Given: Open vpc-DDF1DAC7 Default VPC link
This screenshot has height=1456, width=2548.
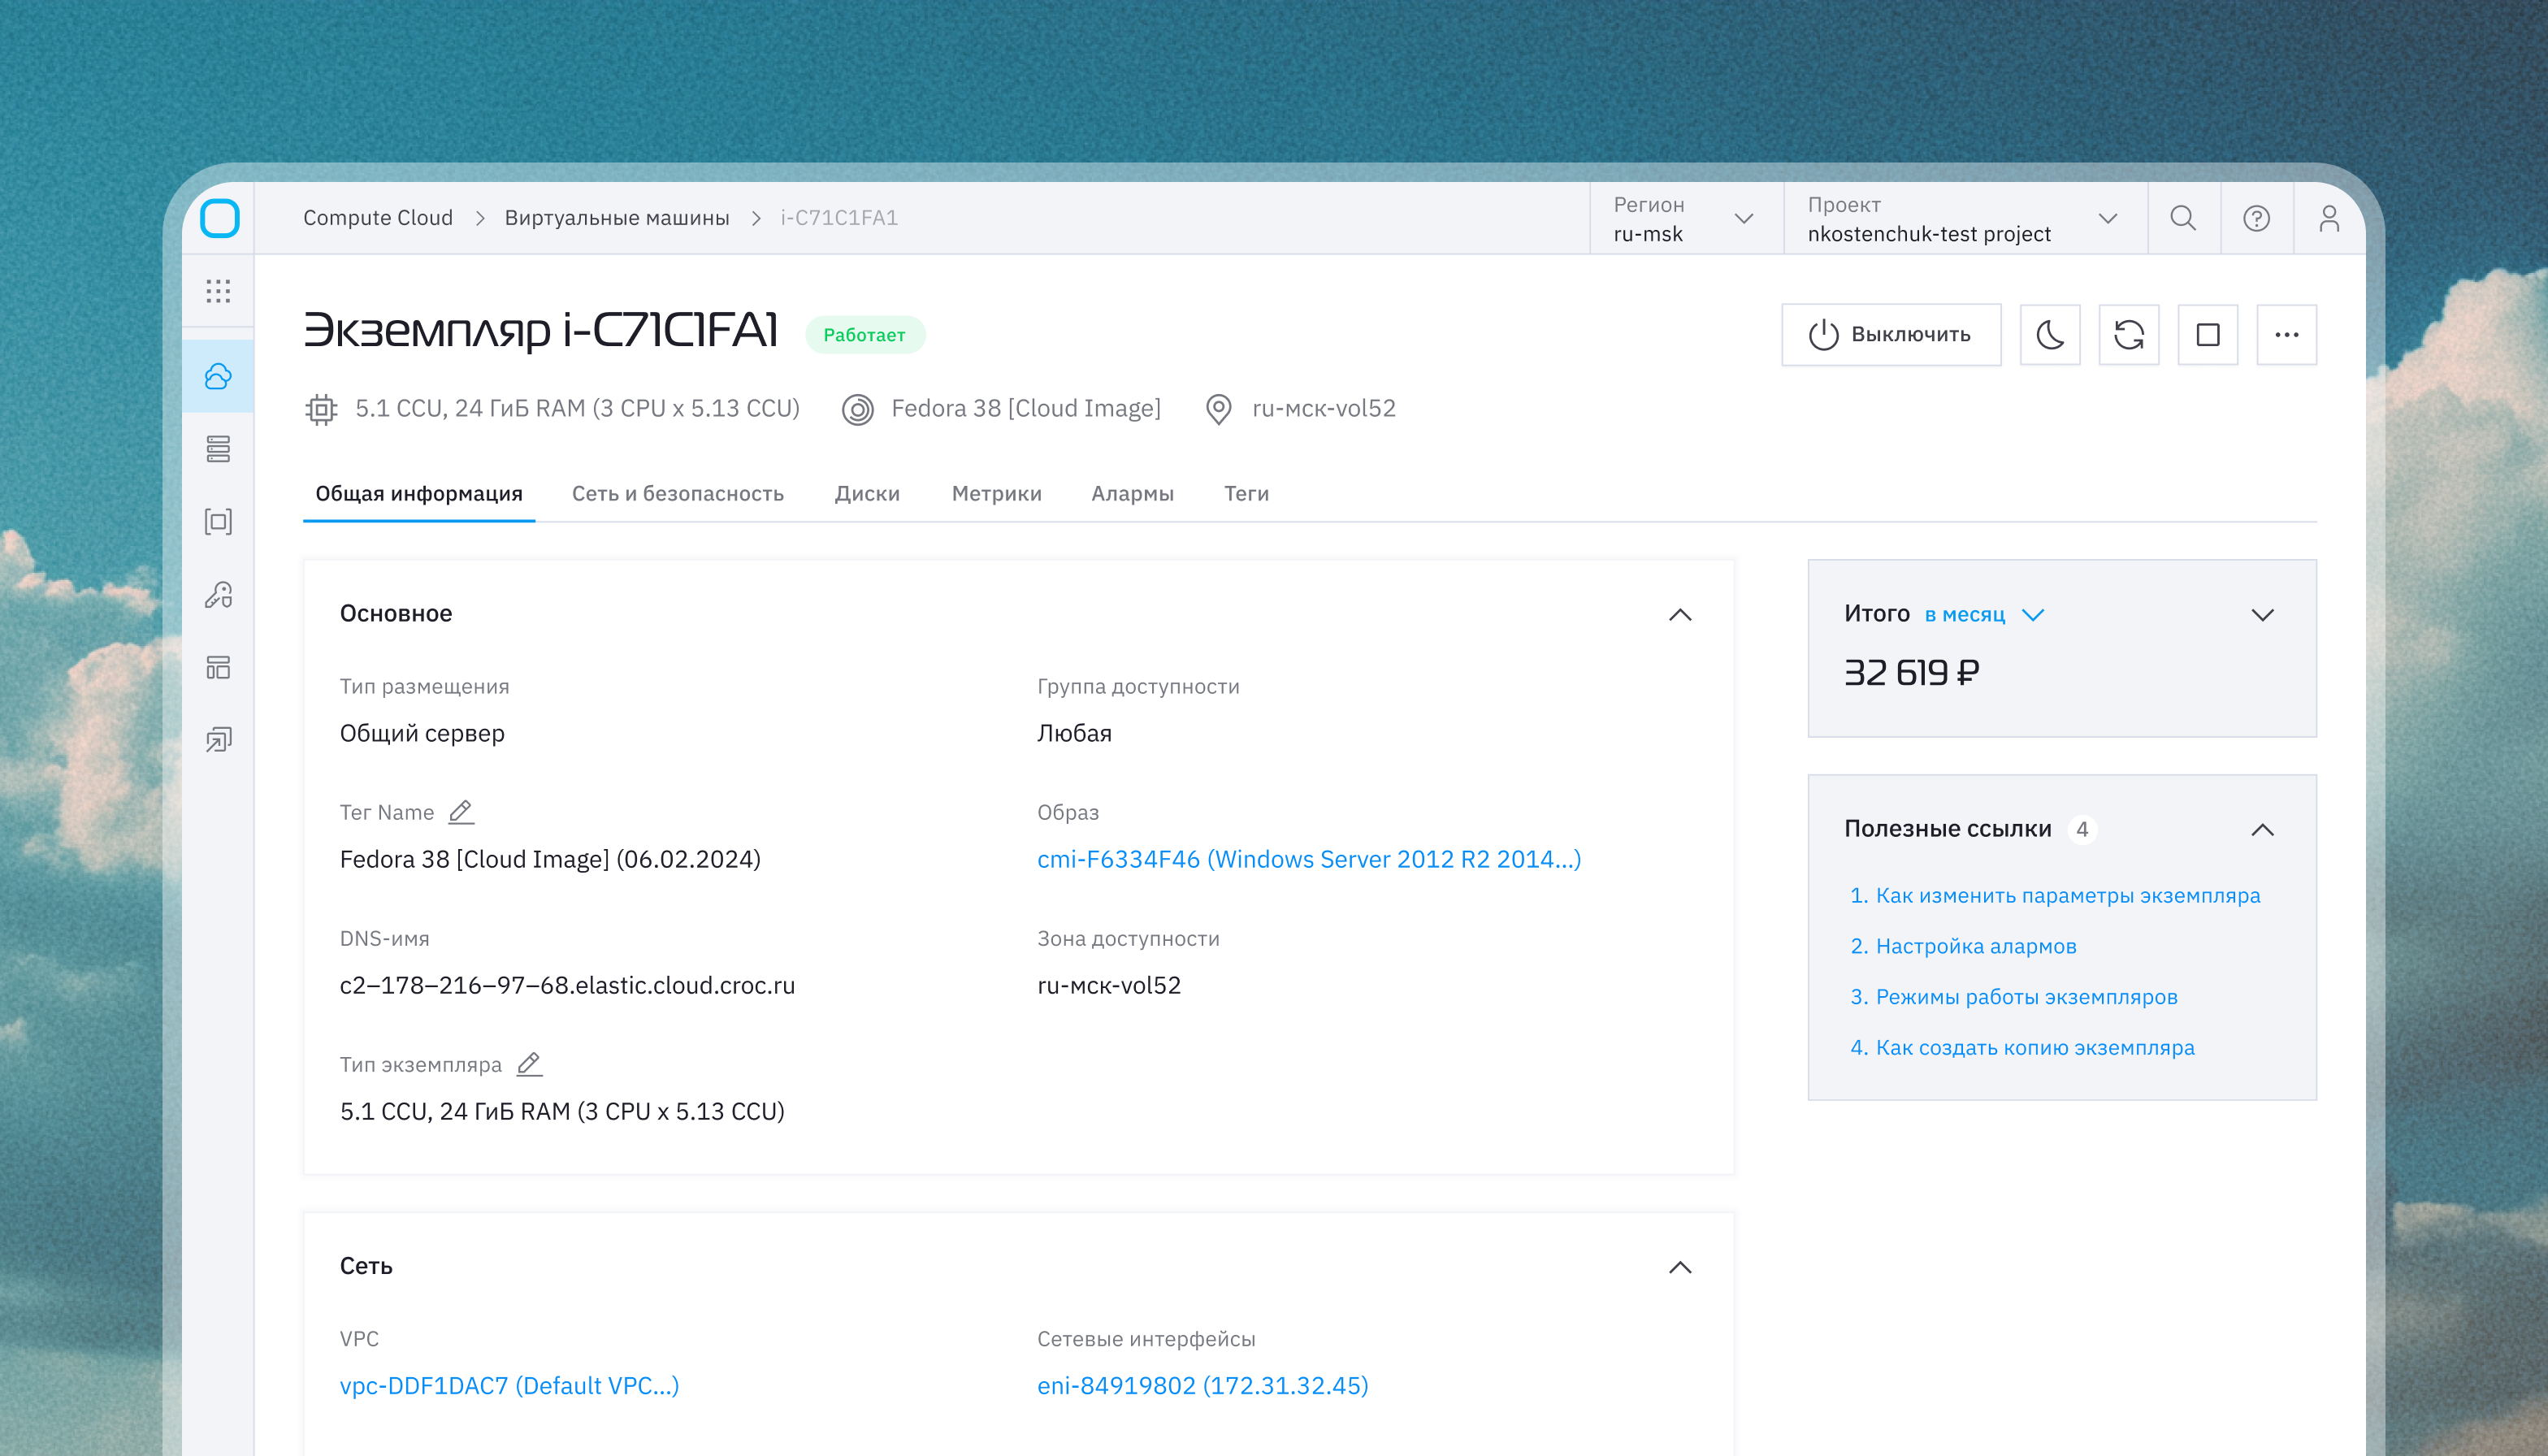Looking at the screenshot, I should coord(509,1385).
